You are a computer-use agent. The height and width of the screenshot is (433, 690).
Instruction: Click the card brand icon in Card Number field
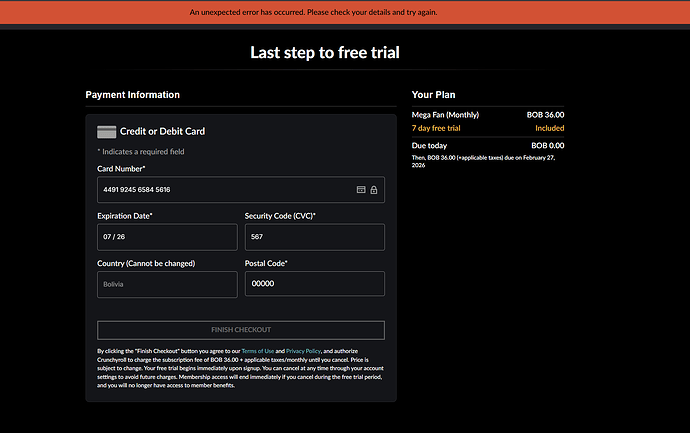click(x=361, y=189)
